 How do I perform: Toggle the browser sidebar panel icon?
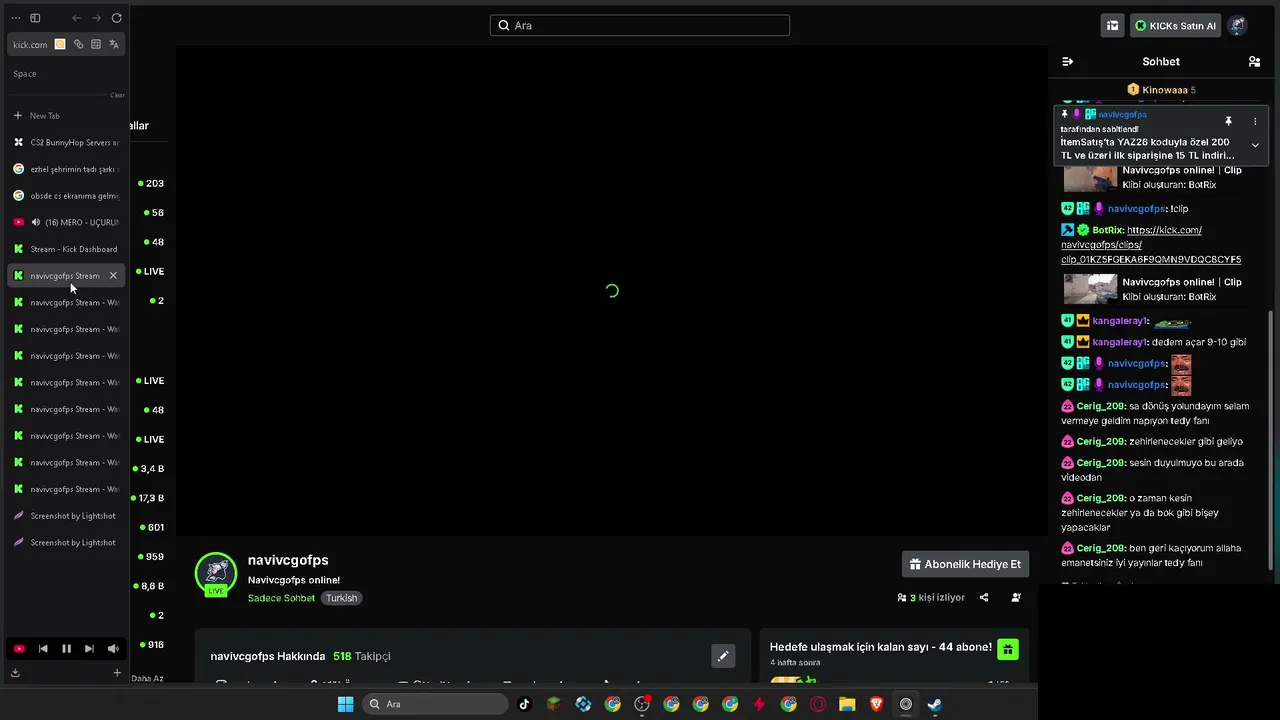click(35, 18)
